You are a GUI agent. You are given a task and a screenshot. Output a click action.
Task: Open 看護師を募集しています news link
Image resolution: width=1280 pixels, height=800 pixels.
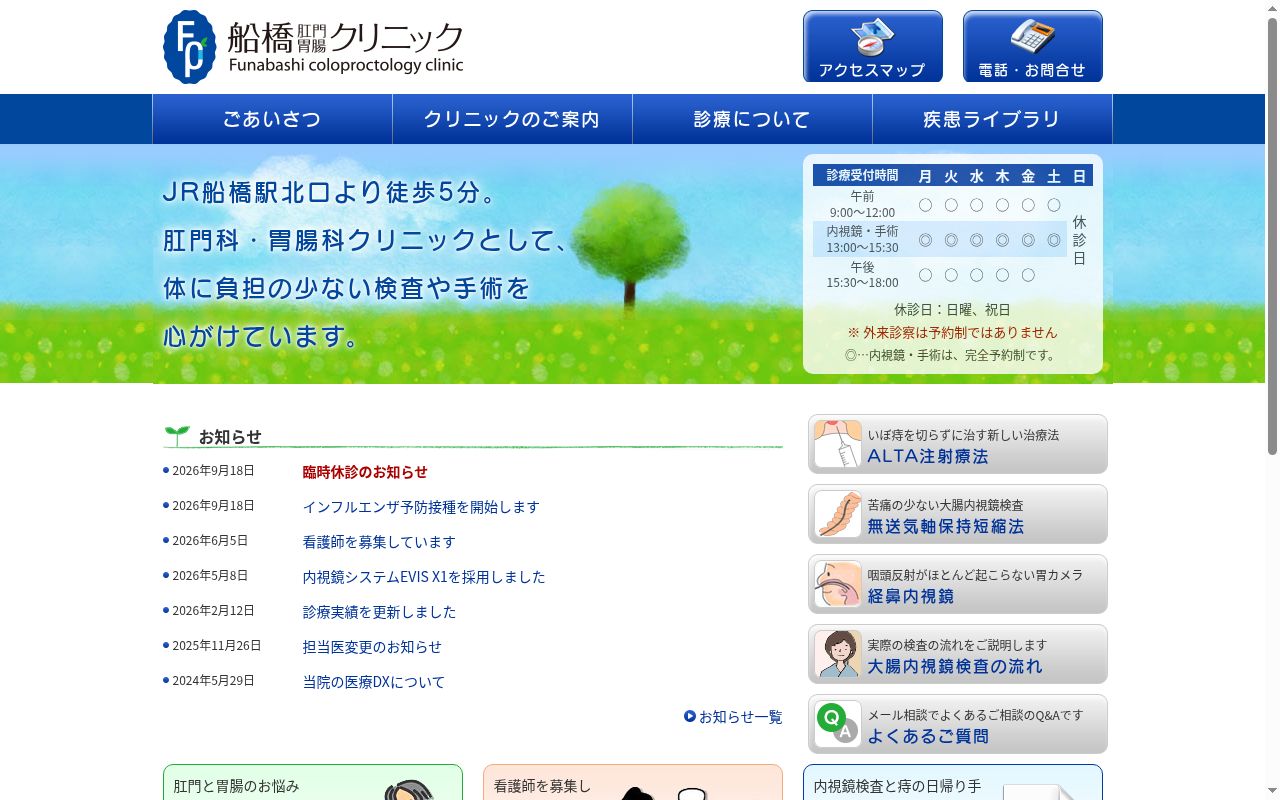[x=379, y=542]
